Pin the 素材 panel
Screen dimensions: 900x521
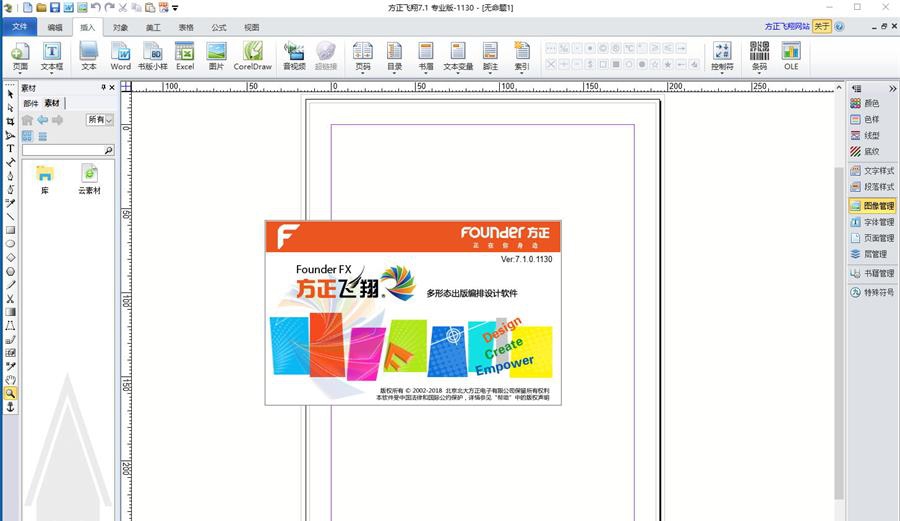tap(103, 87)
